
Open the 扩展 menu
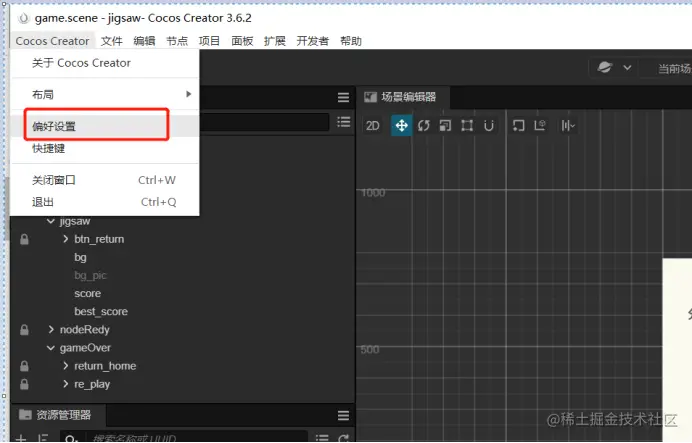[x=275, y=41]
